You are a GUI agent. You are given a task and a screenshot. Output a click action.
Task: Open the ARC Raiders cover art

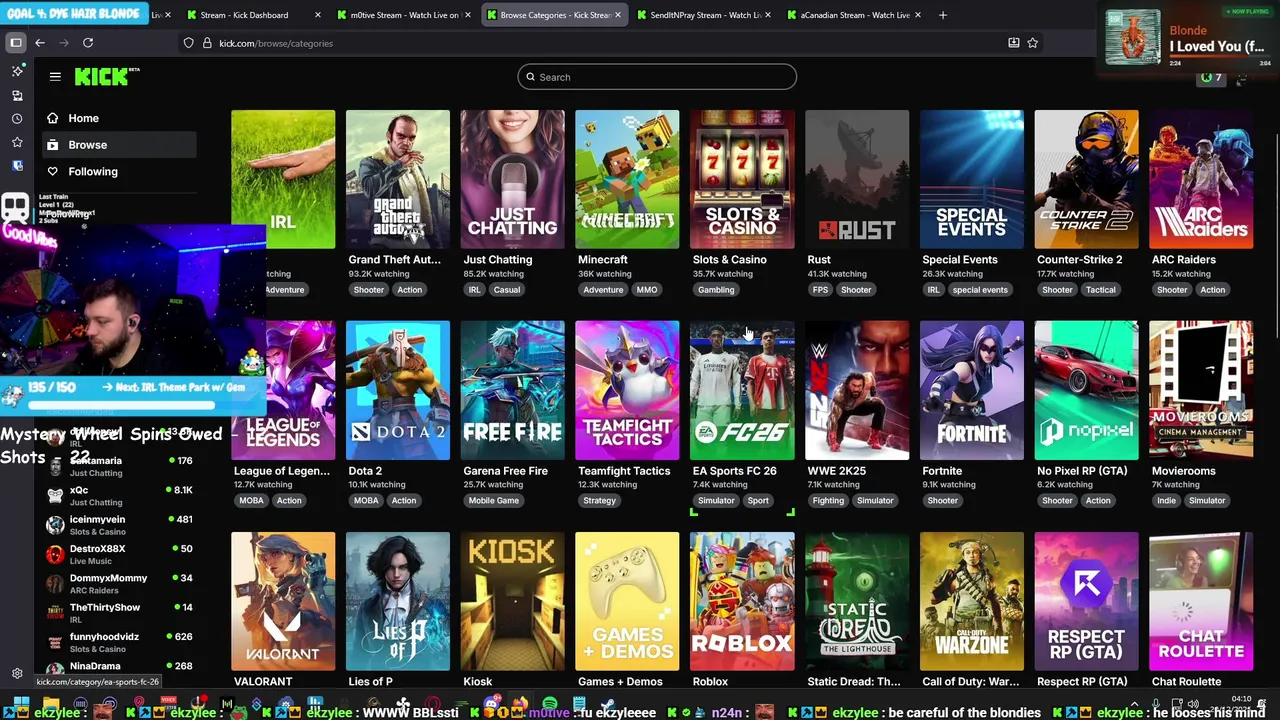coord(1201,179)
